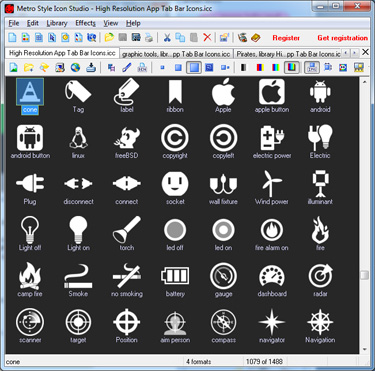The height and width of the screenshot is (371, 375).
Task: Show previous tabs with left tab arrow
Action: pyautogui.click(x=346, y=53)
